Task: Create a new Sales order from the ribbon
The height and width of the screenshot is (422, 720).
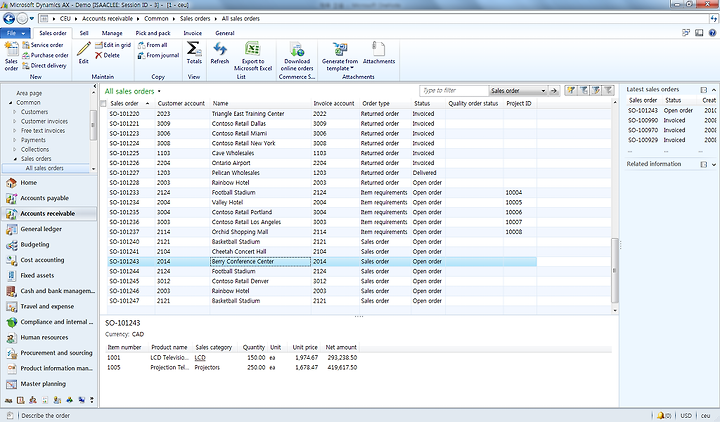Action: [x=11, y=56]
